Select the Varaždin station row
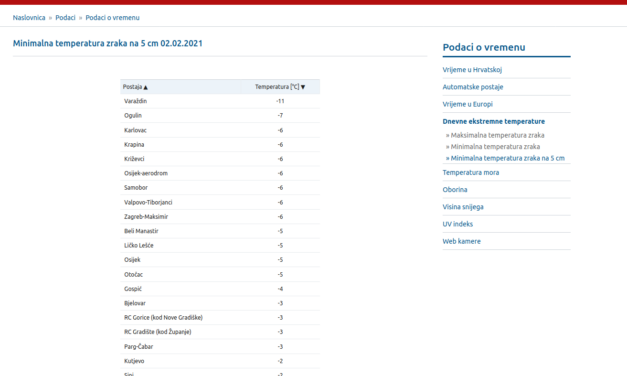Screen dimensions: 627x376 tap(220, 101)
